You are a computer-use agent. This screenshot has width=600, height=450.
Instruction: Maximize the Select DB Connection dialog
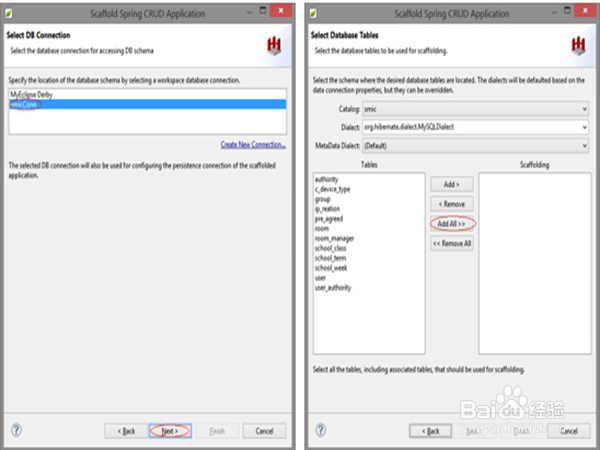click(x=263, y=11)
